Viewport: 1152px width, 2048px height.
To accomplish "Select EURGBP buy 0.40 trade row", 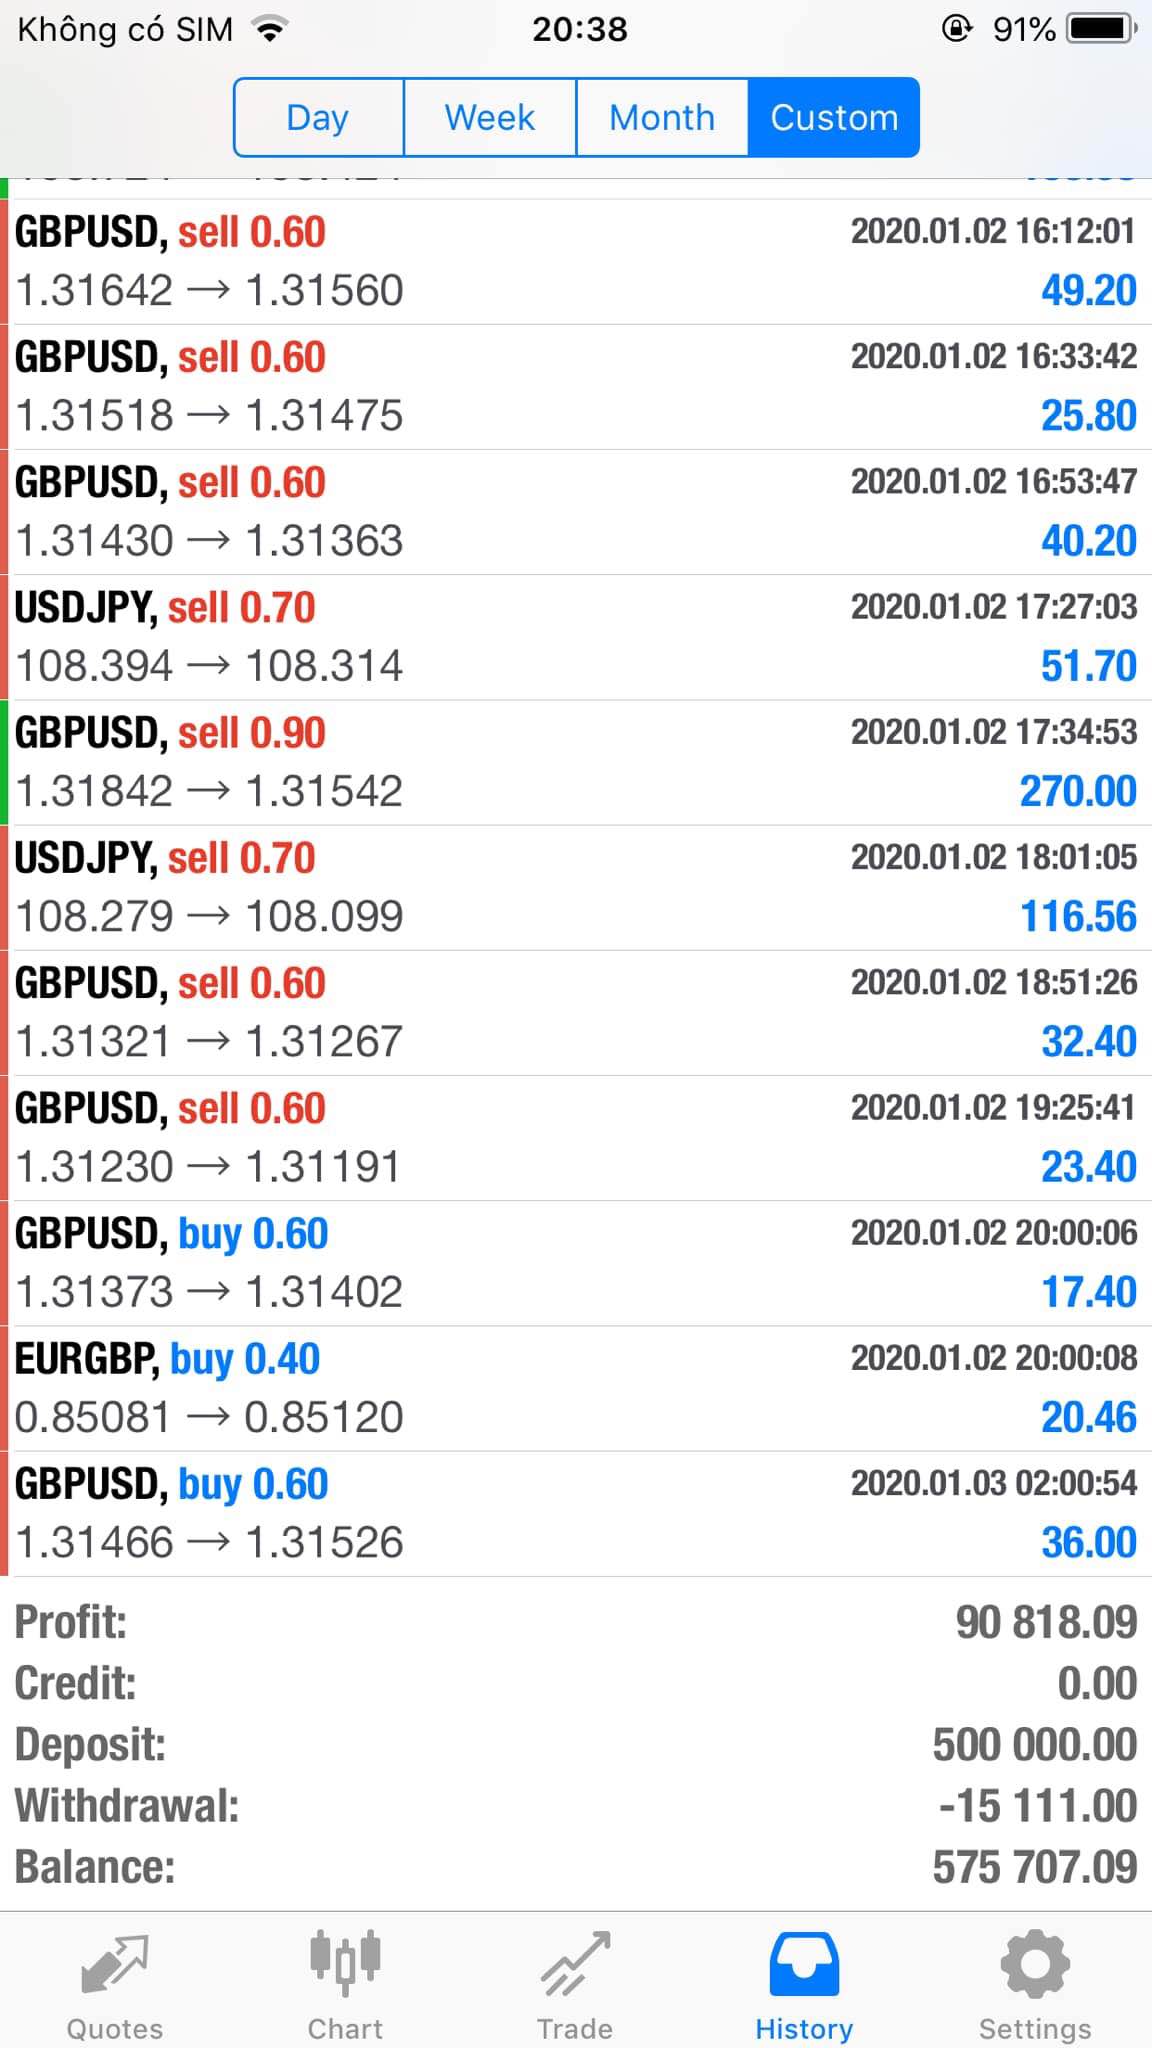I will point(576,1389).
